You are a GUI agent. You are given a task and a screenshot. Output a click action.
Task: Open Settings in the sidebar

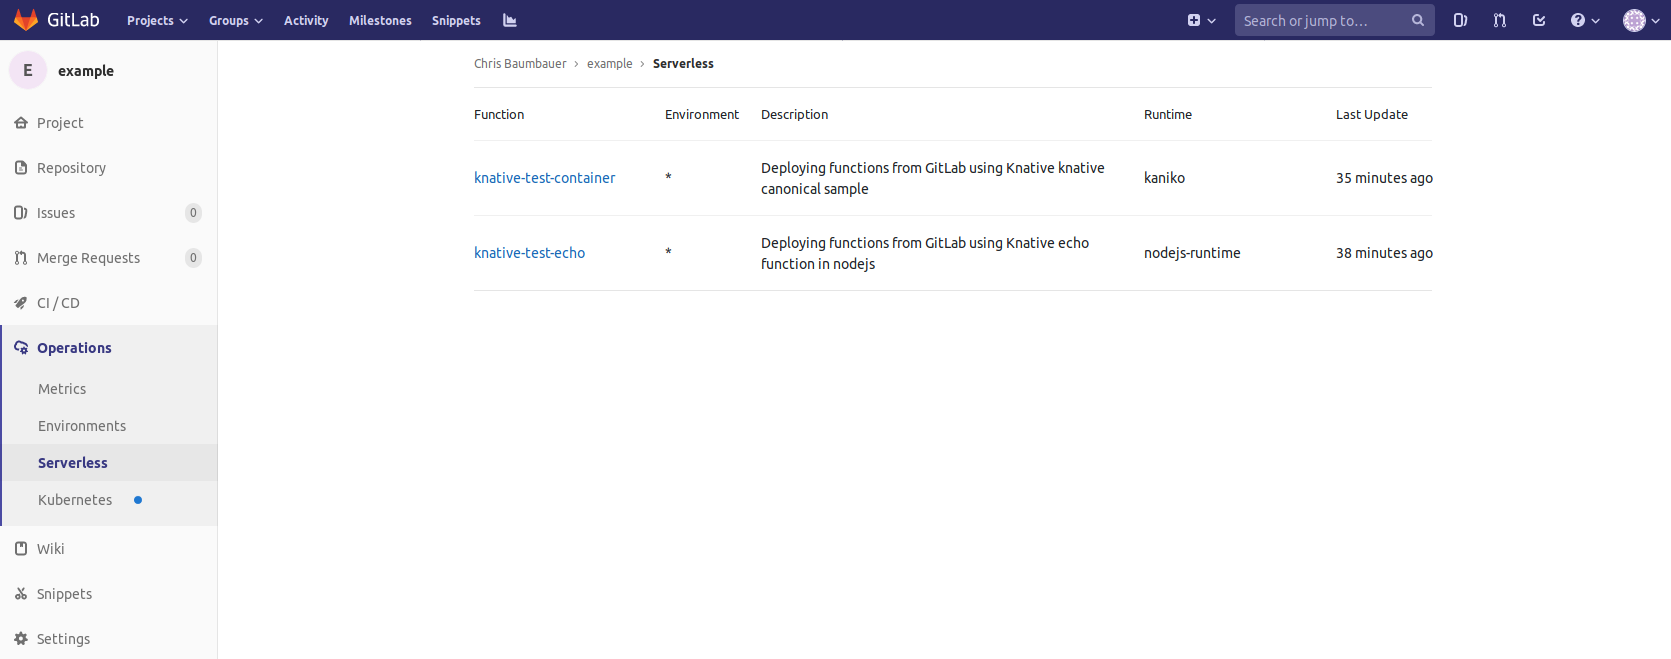pos(63,639)
